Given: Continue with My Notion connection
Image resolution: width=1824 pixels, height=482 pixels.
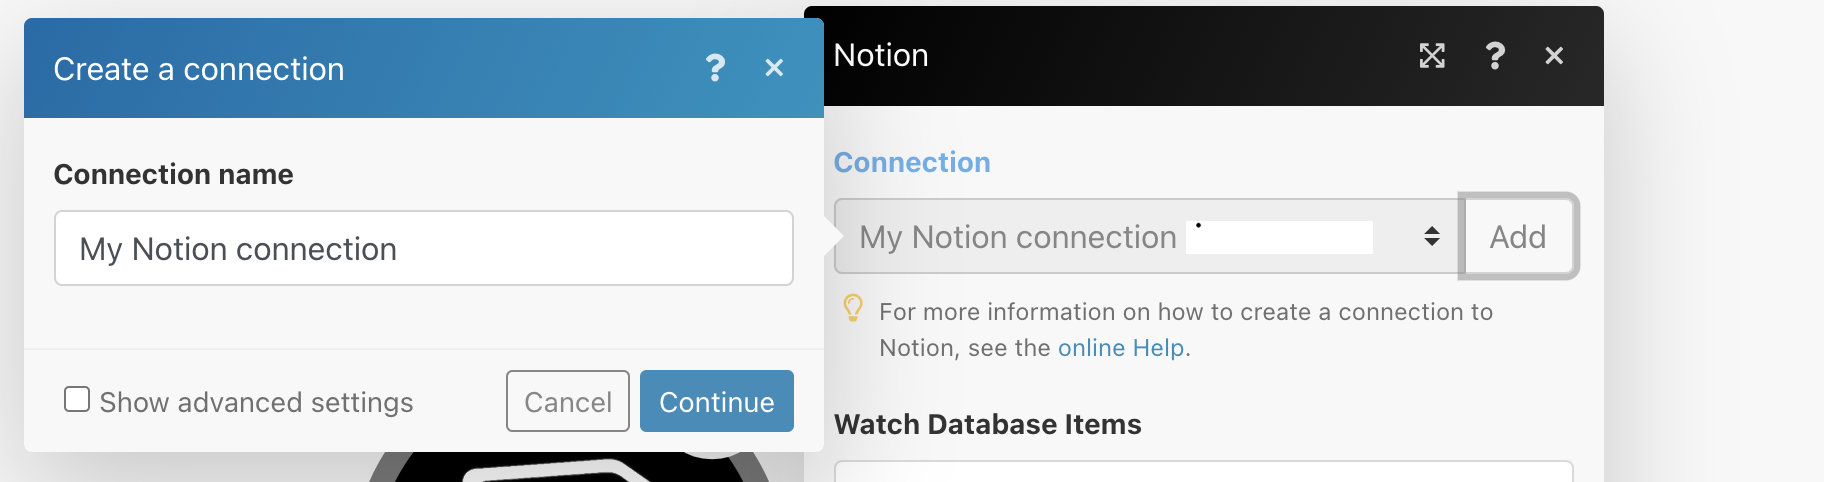Looking at the screenshot, I should [x=717, y=401].
